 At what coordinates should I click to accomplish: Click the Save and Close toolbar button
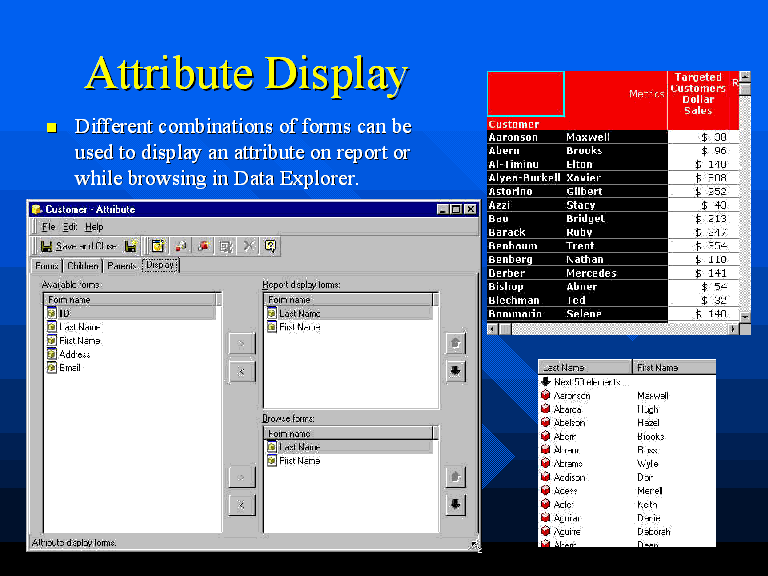click(x=78, y=246)
